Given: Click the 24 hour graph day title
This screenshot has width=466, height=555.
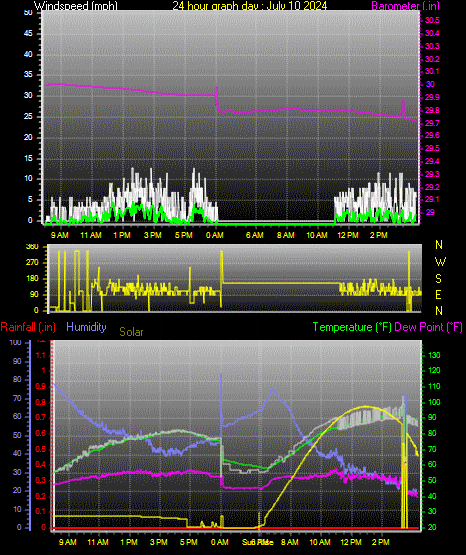Looking at the screenshot, I should [x=250, y=5].
